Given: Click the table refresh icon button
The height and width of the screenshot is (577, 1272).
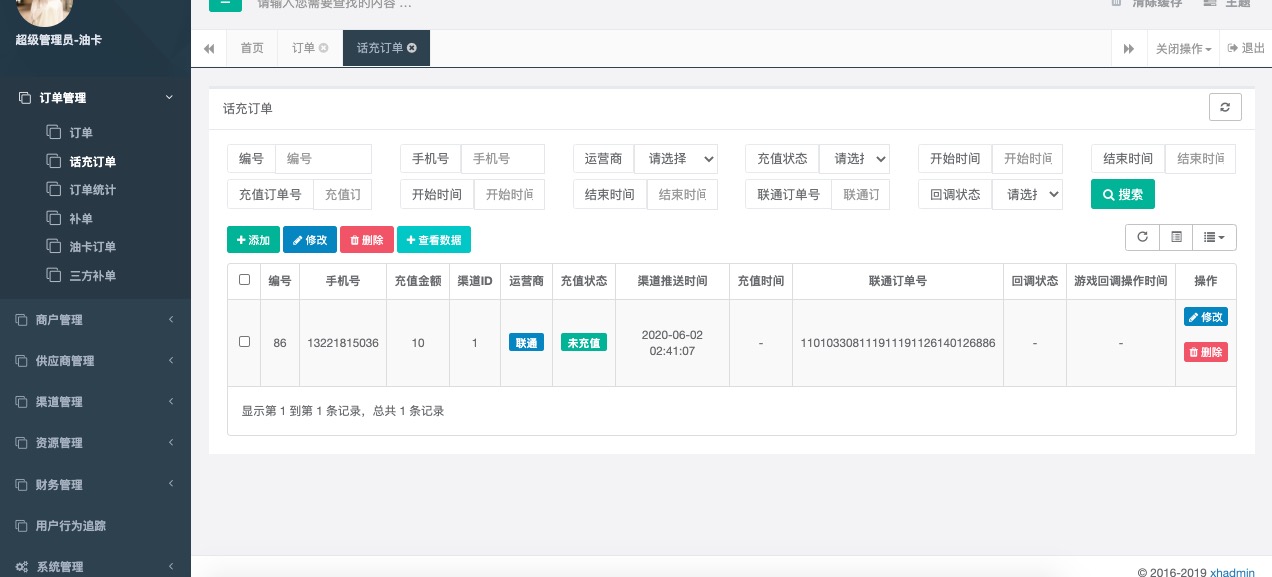Looking at the screenshot, I should click(1142, 237).
